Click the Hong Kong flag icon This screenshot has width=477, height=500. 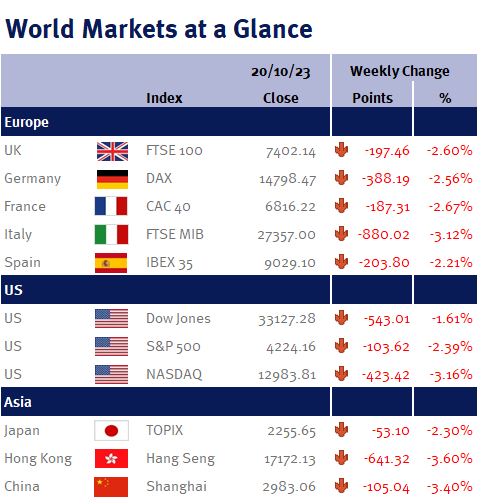pos(111,458)
